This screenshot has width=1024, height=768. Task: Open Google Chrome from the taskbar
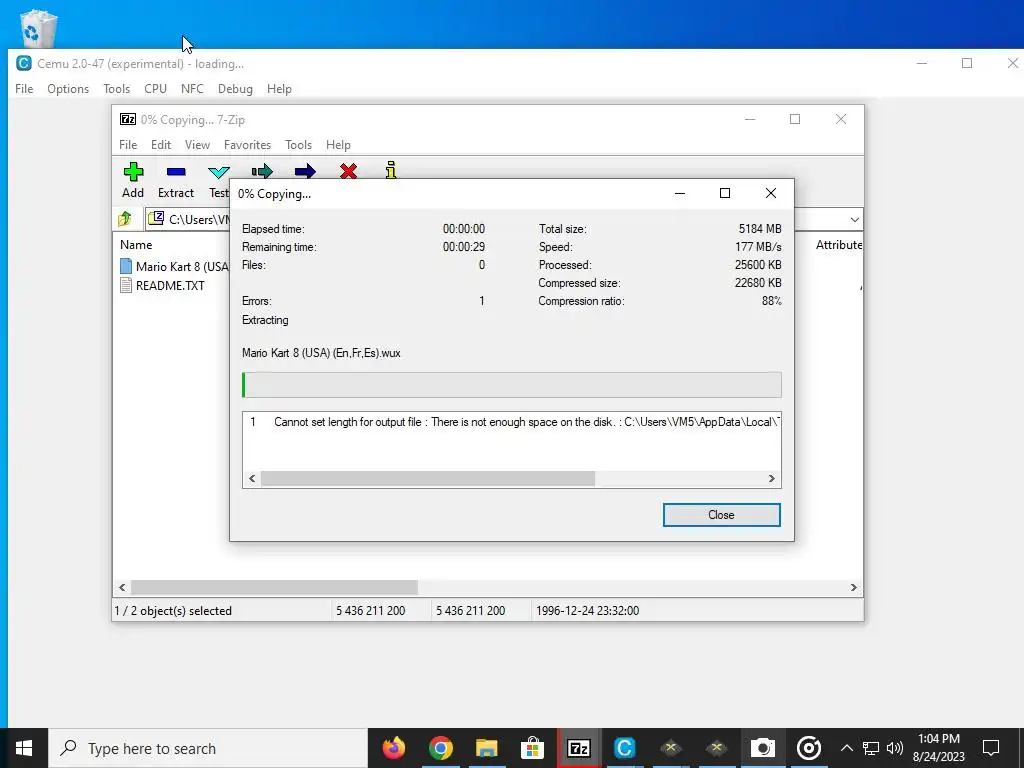click(441, 748)
